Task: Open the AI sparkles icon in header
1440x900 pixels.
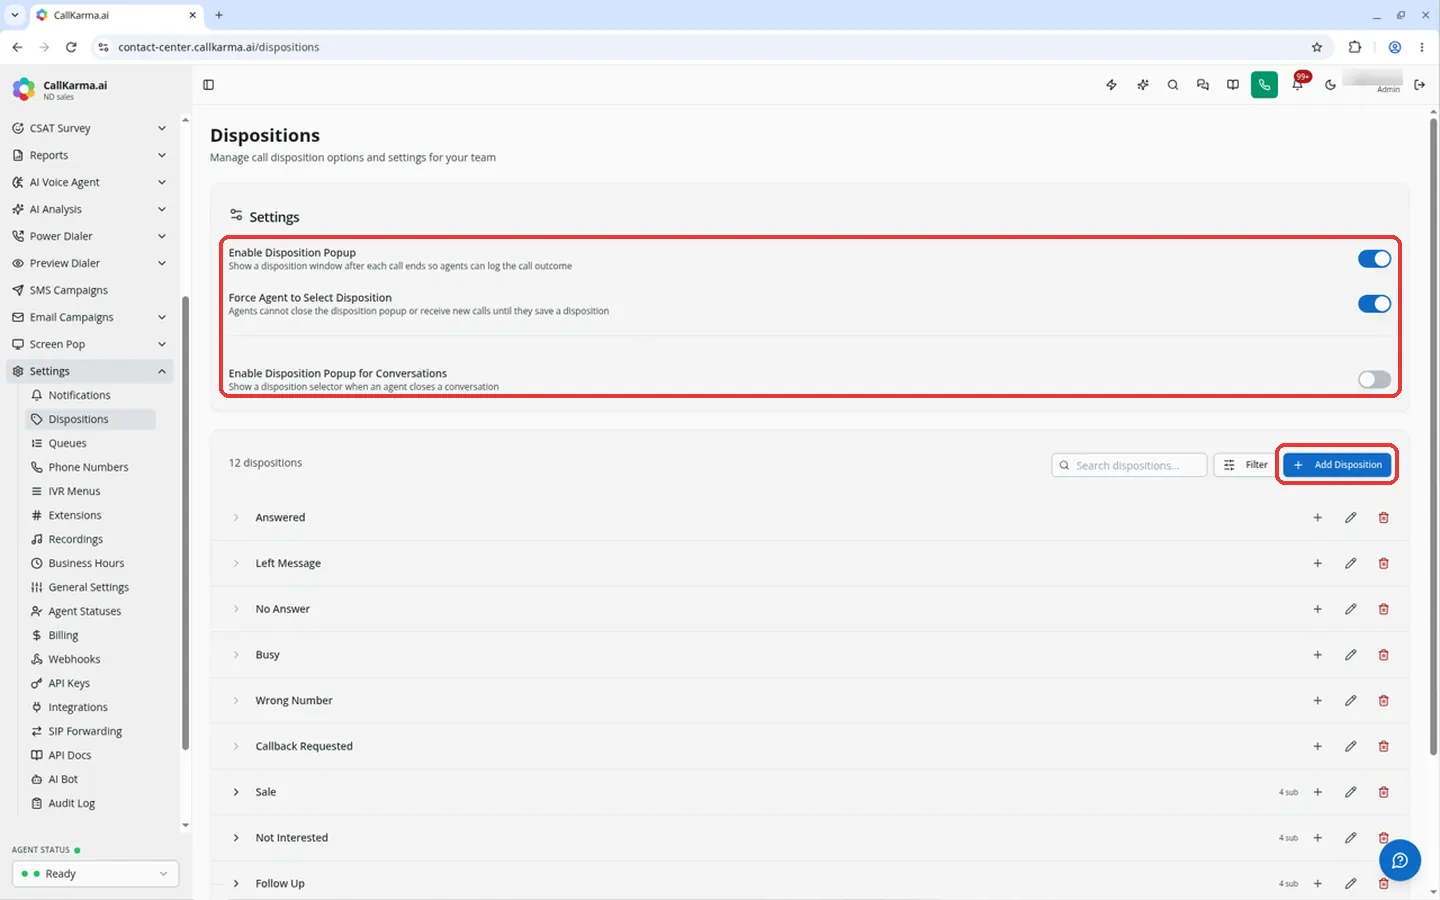Action: pyautogui.click(x=1142, y=85)
